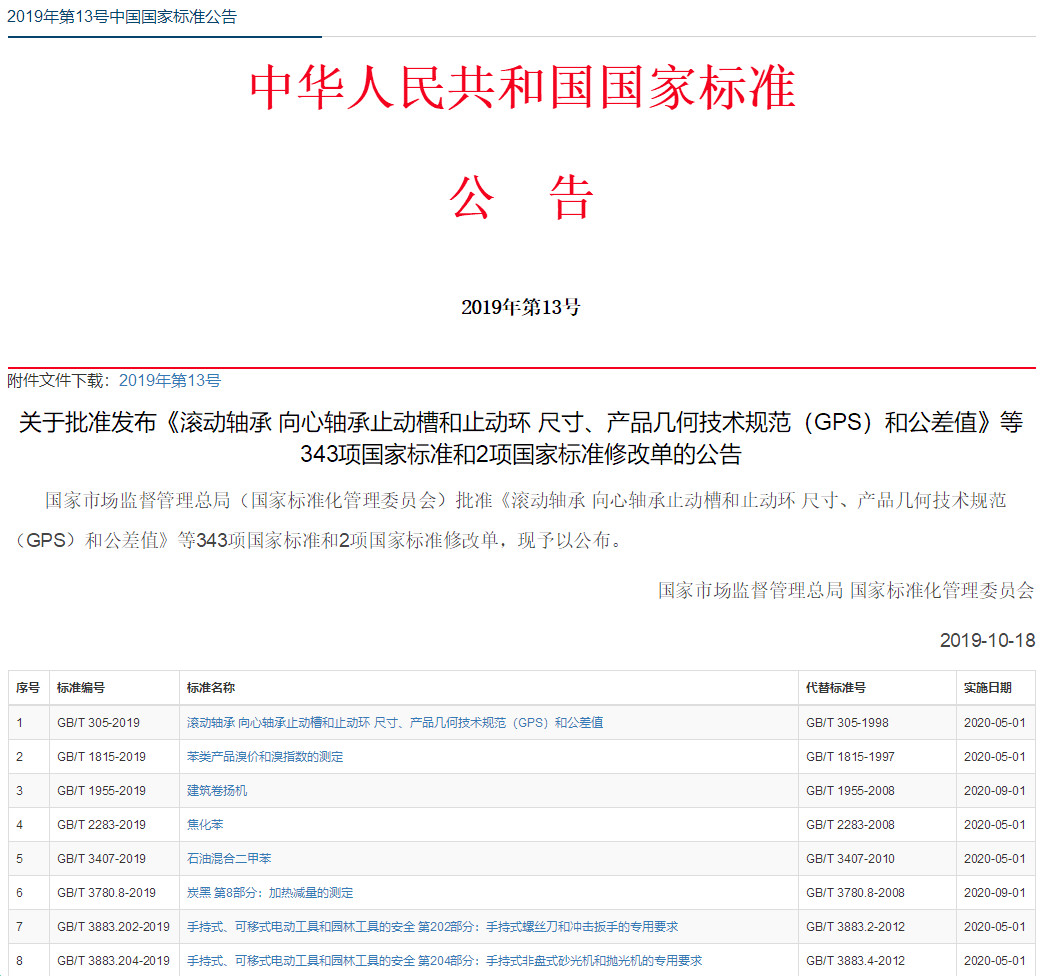Click the 2019年第13号中国国家标准公告 header tab
Viewport: 1046px width, 976px height.
click(122, 17)
